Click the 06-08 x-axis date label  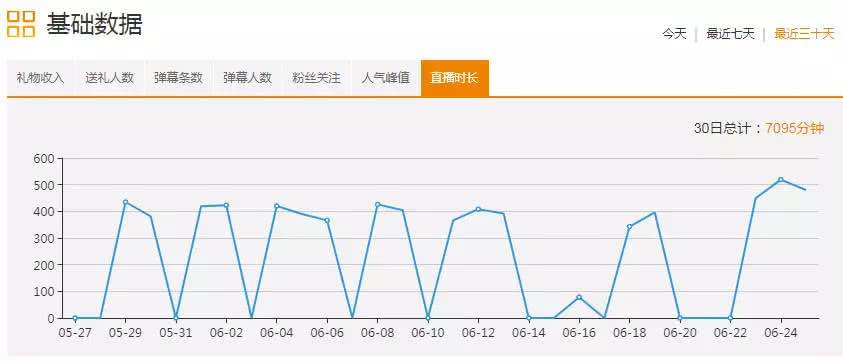tap(377, 333)
